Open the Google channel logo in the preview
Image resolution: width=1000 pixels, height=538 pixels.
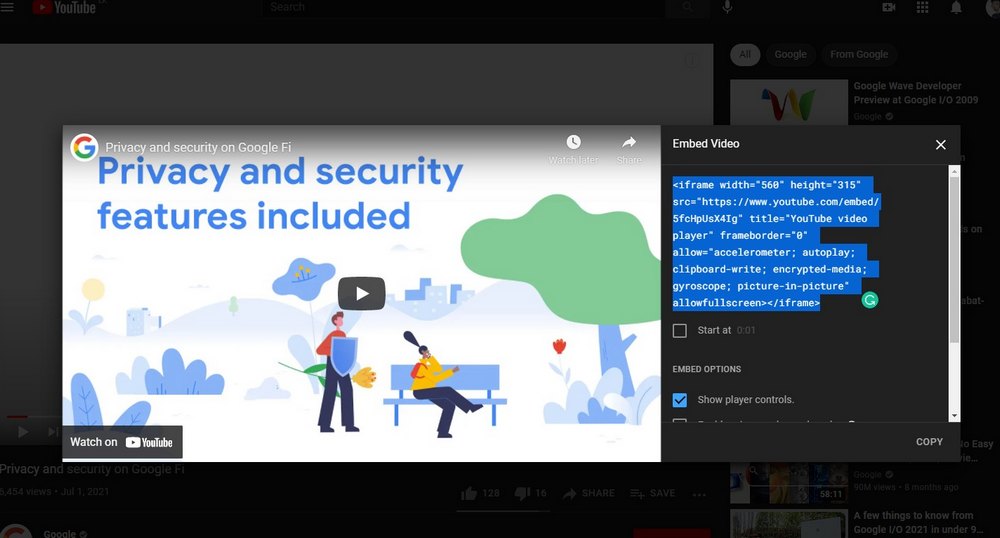point(84,147)
